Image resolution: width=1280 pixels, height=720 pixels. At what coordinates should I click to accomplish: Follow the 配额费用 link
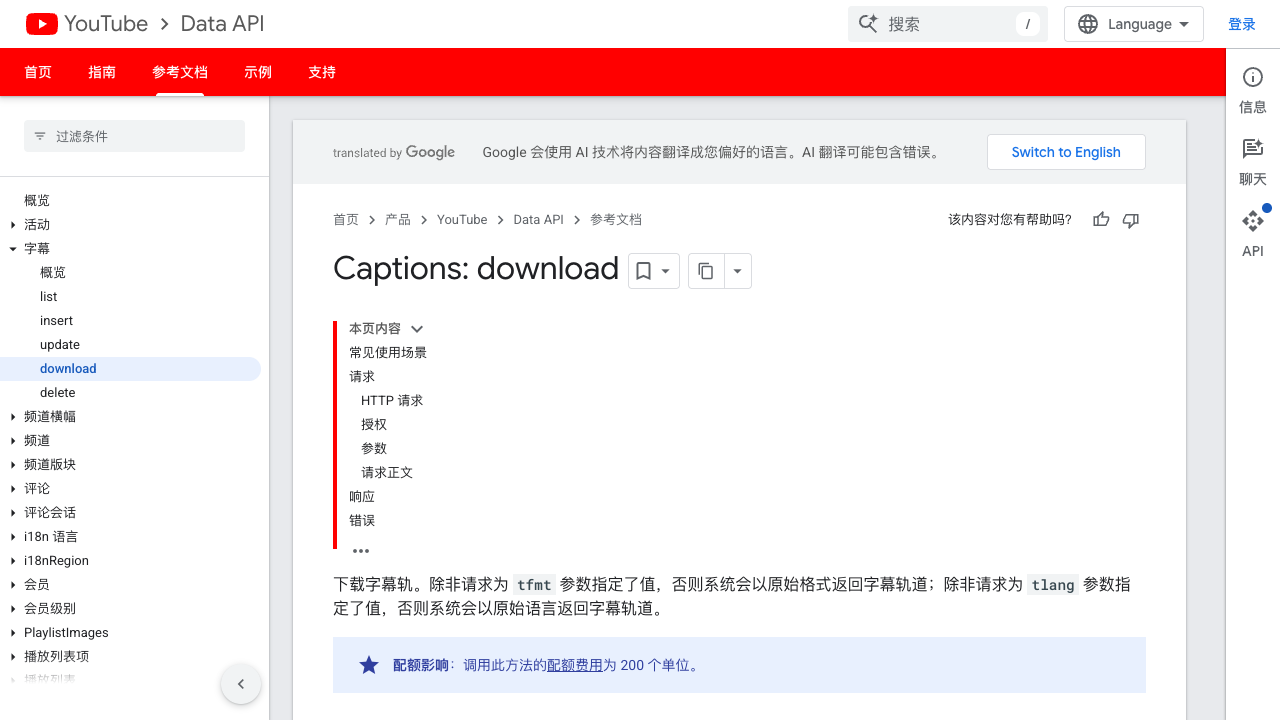(575, 665)
